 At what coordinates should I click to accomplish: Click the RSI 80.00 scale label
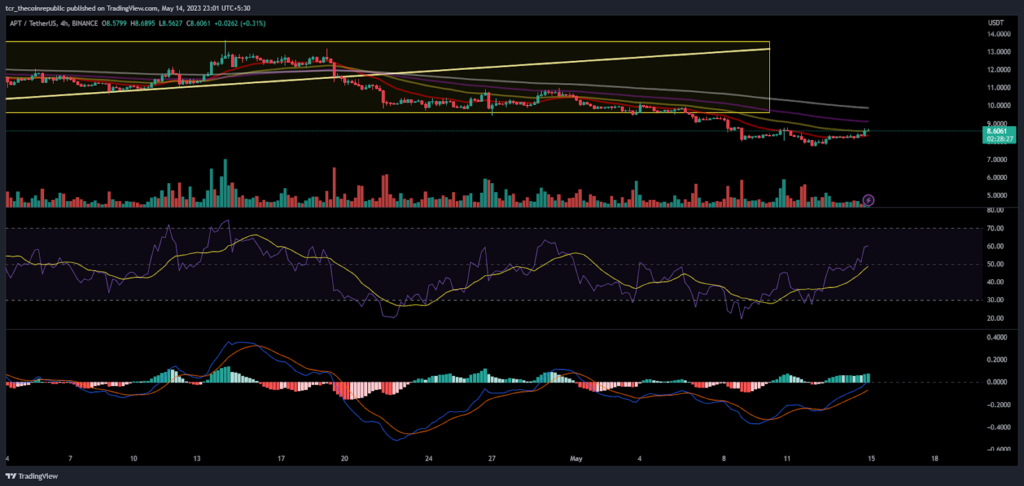[x=997, y=210]
